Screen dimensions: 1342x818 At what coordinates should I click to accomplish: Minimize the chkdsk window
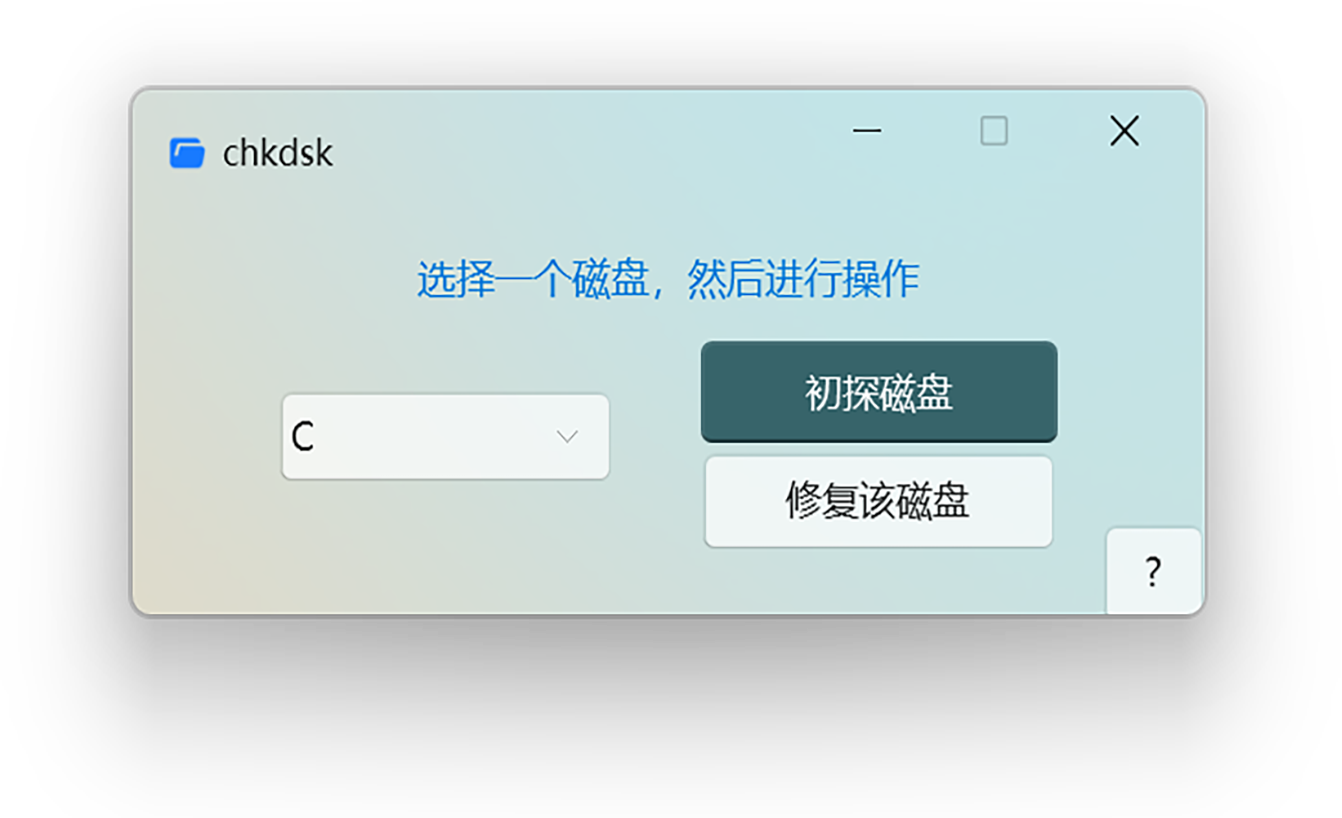point(867,131)
